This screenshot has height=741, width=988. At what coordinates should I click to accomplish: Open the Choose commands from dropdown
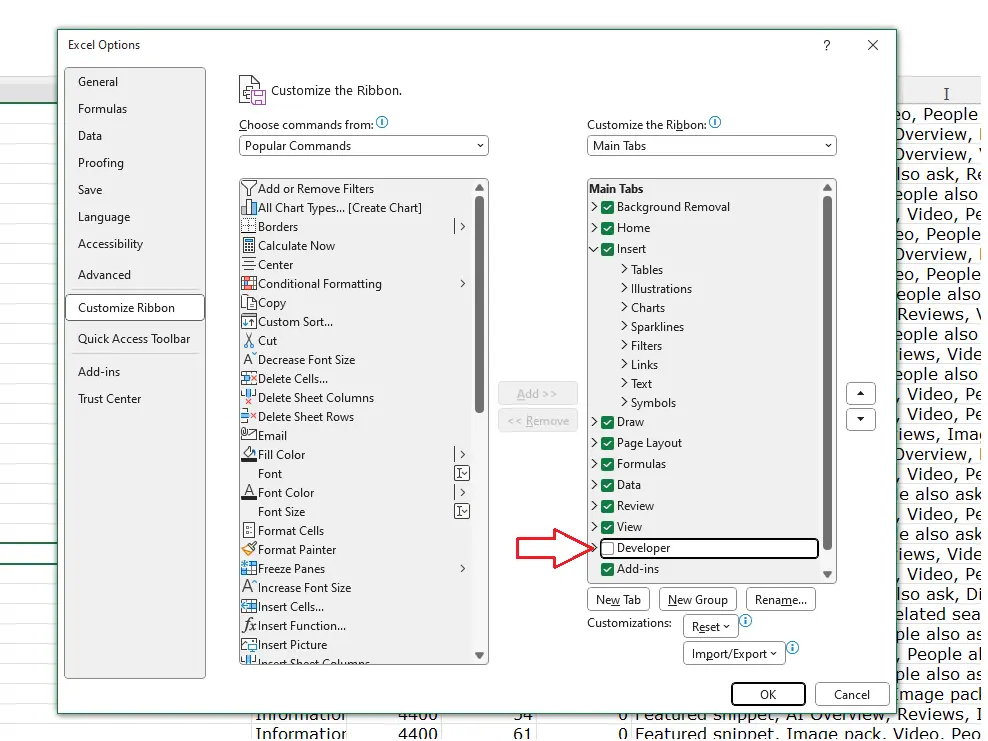tap(363, 146)
